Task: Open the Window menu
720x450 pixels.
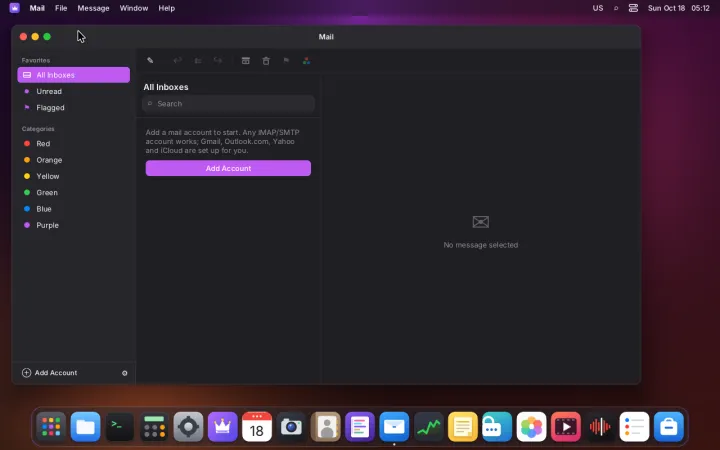Action: (x=134, y=8)
